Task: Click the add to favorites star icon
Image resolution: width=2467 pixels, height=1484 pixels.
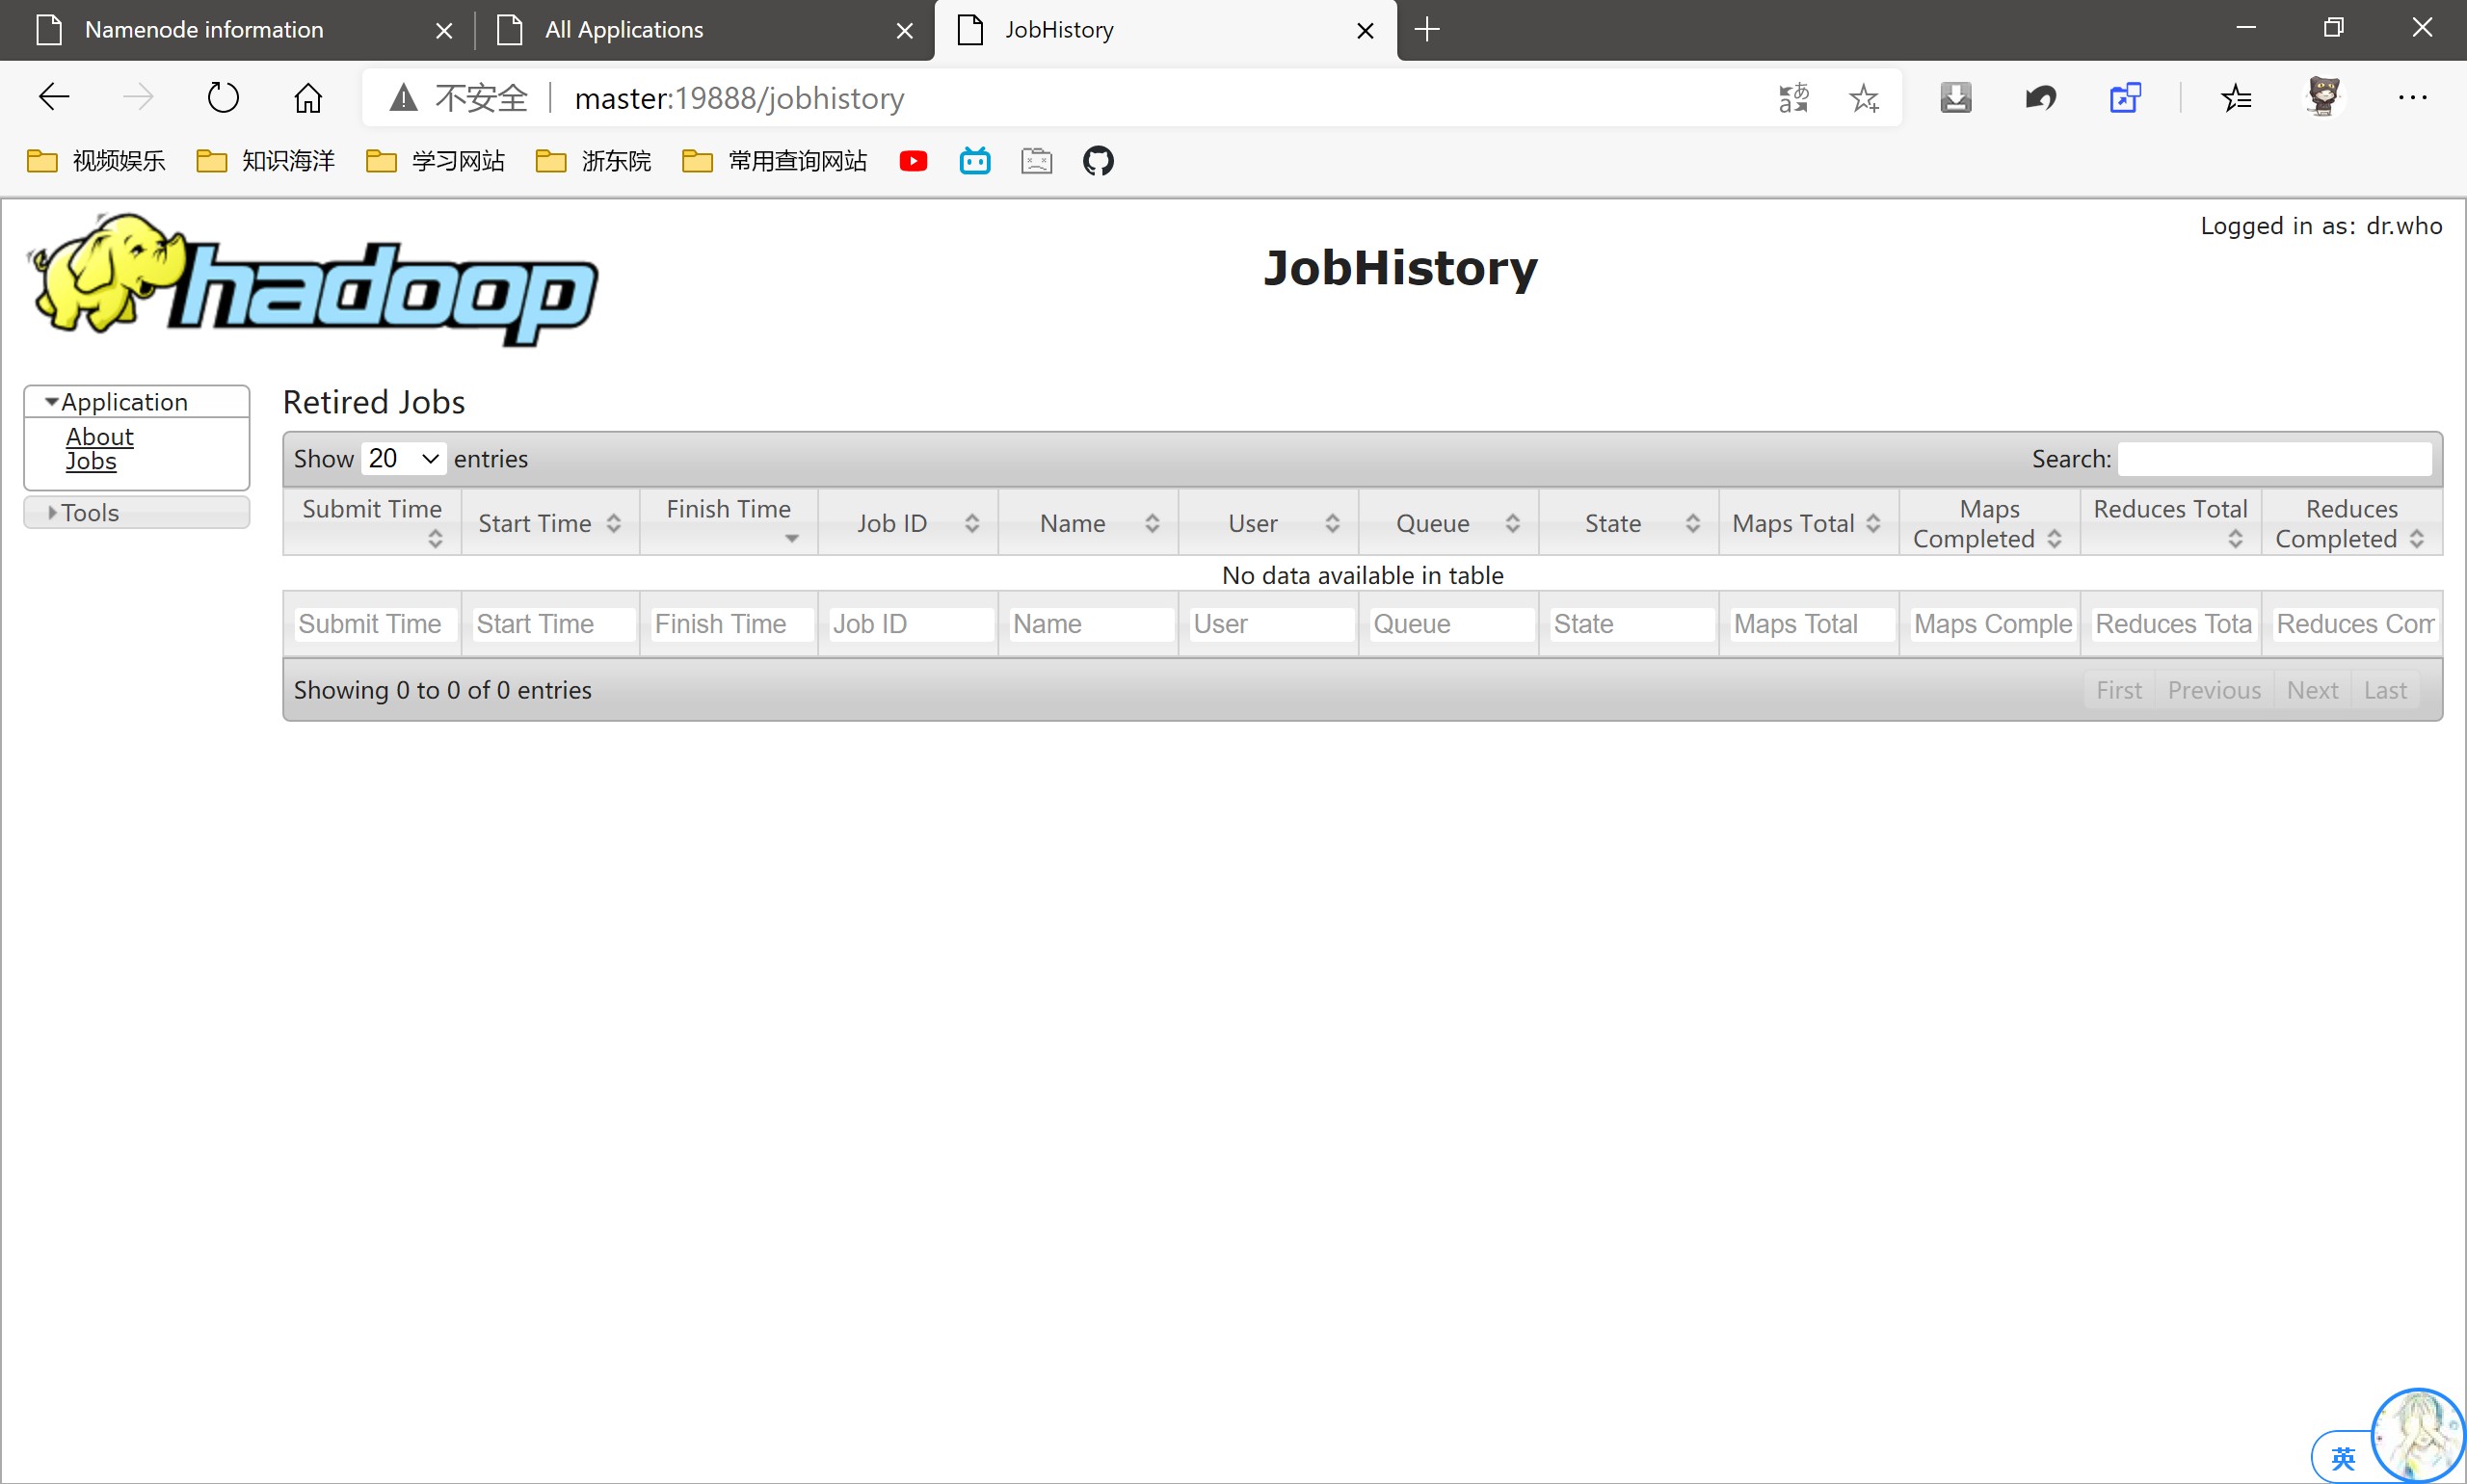Action: click(1864, 98)
